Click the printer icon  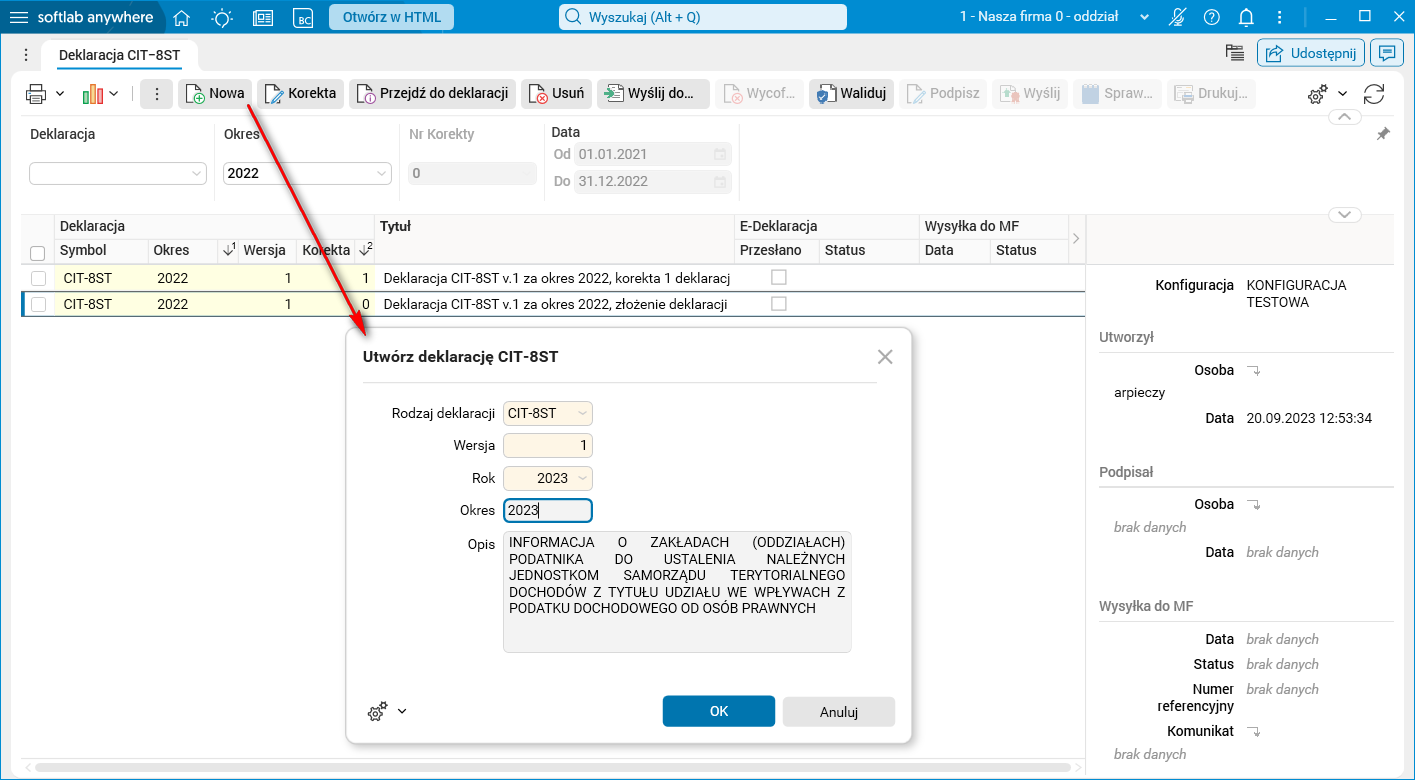coord(36,94)
